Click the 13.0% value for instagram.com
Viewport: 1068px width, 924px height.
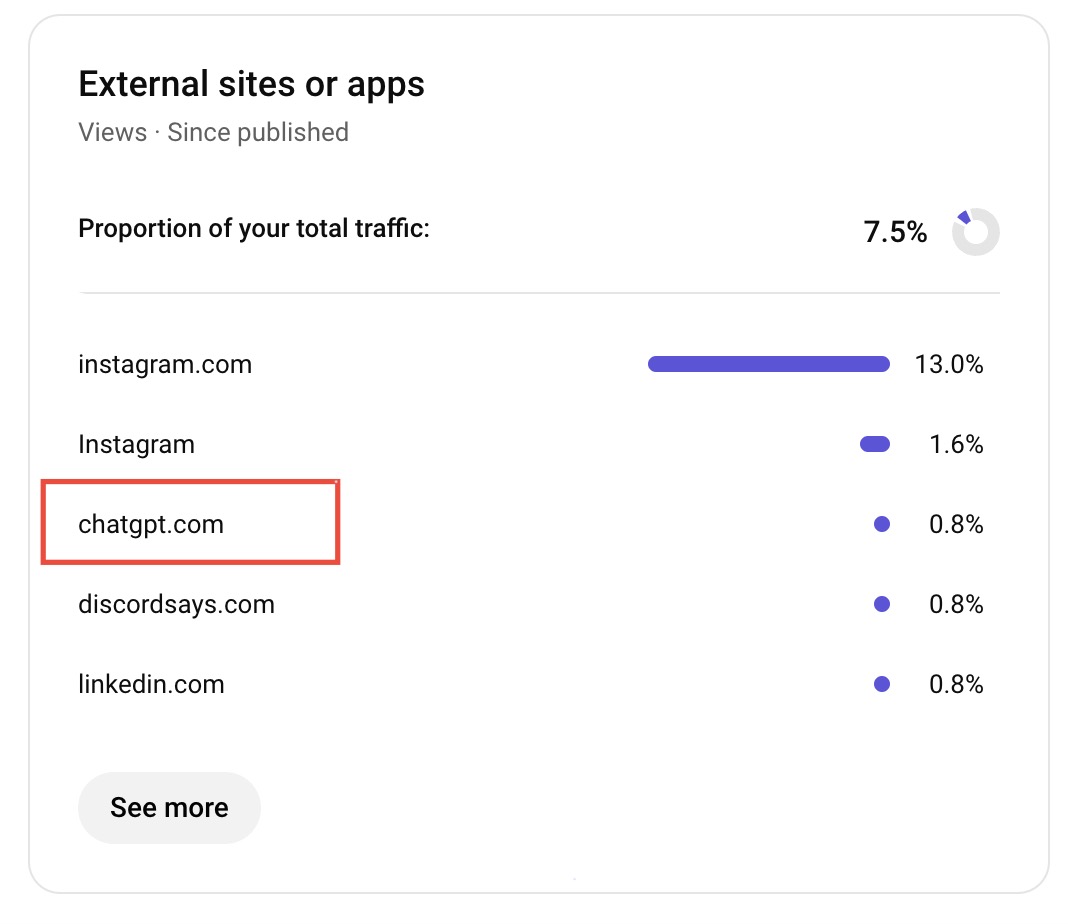pyautogui.click(x=948, y=364)
